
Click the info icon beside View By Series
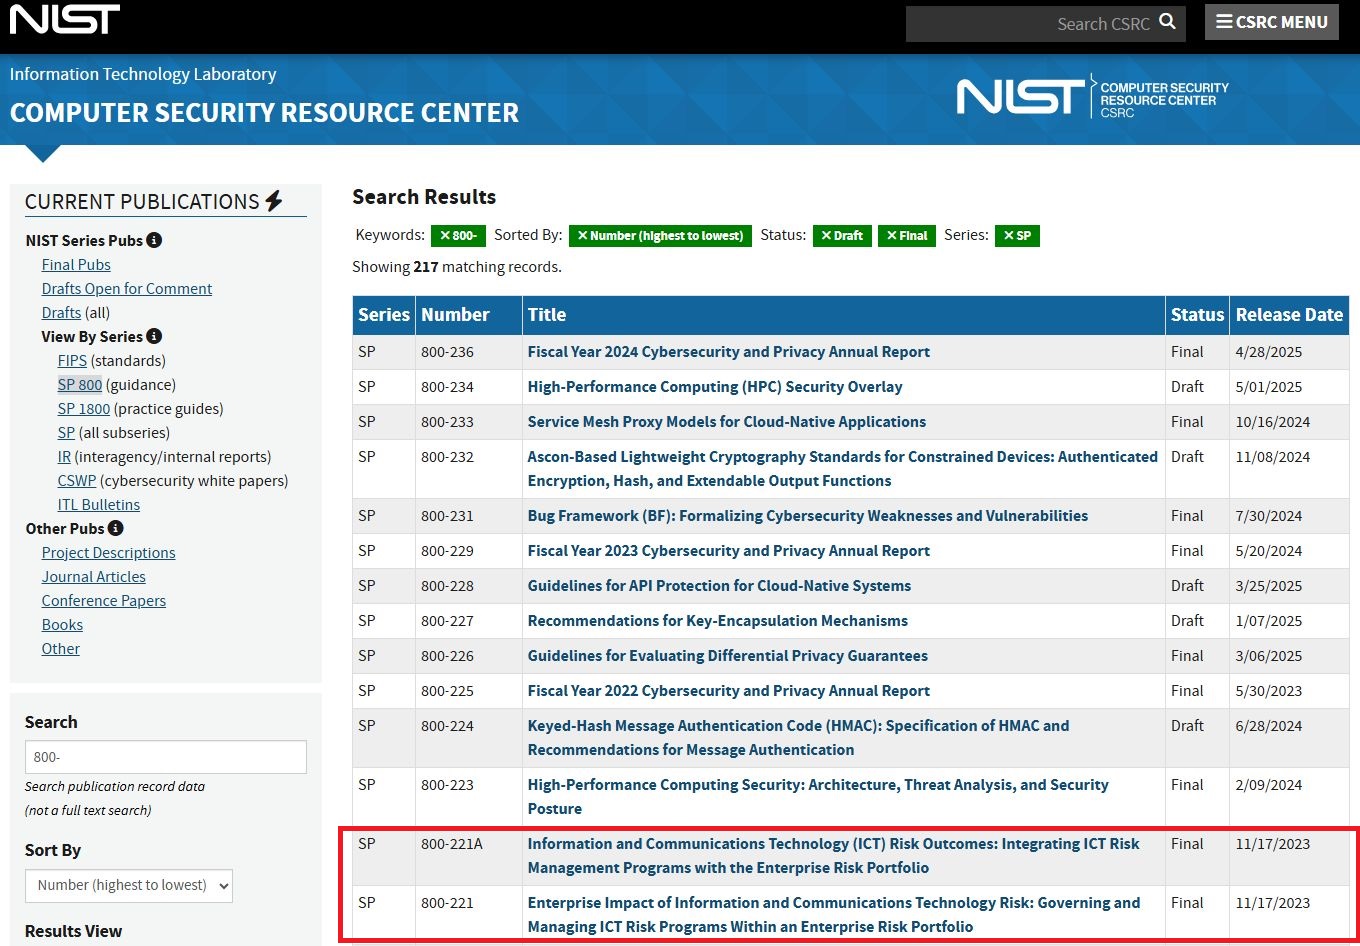click(154, 336)
